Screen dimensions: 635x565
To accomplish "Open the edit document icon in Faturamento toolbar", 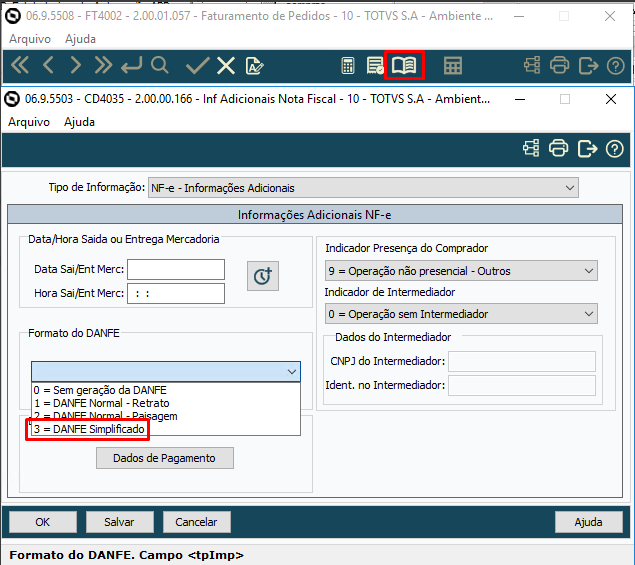I will [x=255, y=66].
